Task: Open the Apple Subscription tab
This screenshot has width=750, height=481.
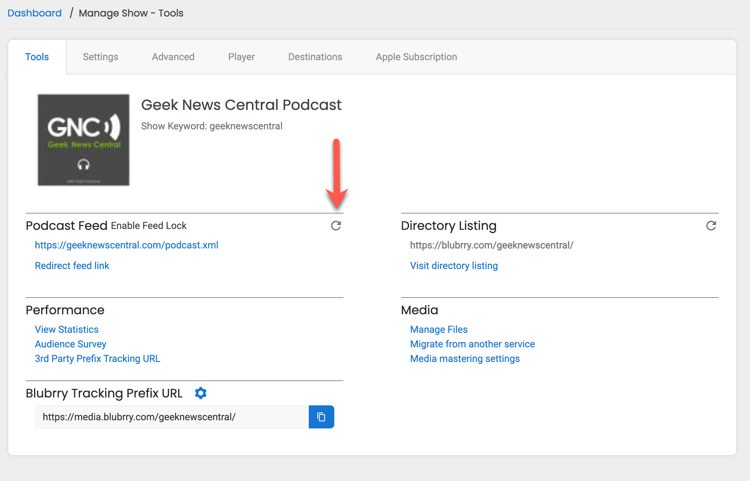Action: click(416, 57)
